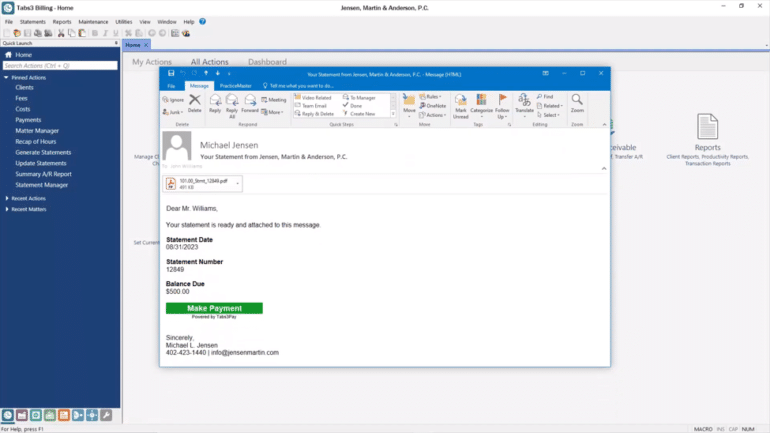Send message to OneNote
The width and height of the screenshot is (770, 433).
point(433,106)
